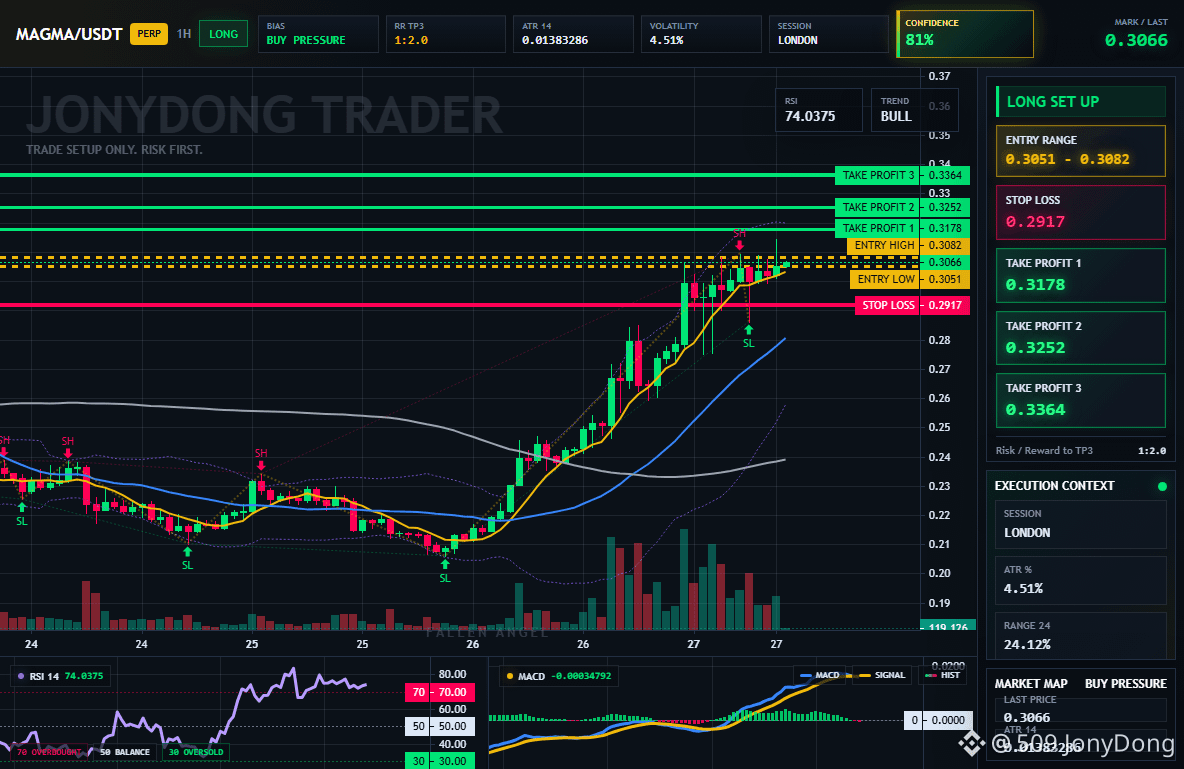Click the 50 Balance legend chip

point(125,752)
